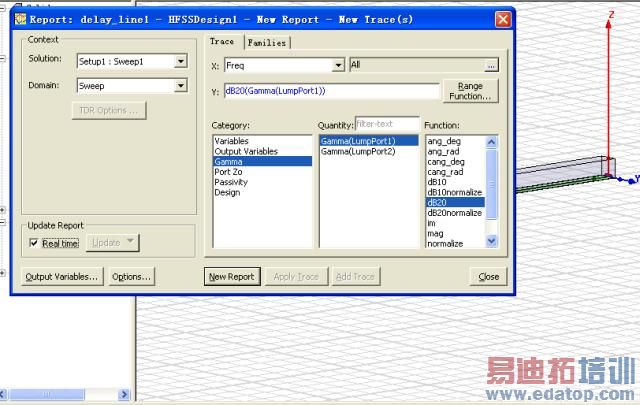The image size is (640, 405).
Task: Click the report dialog title bar icon
Action: (x=20, y=19)
